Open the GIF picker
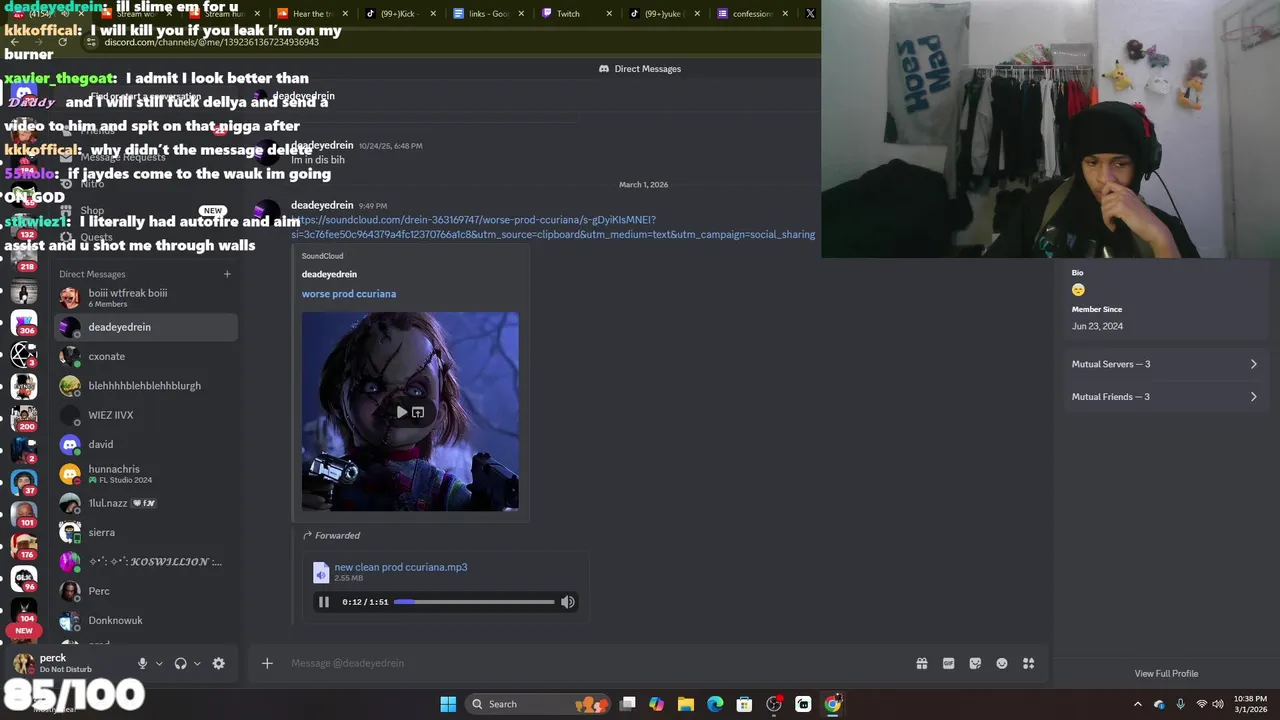The image size is (1280, 720). pyautogui.click(x=948, y=663)
